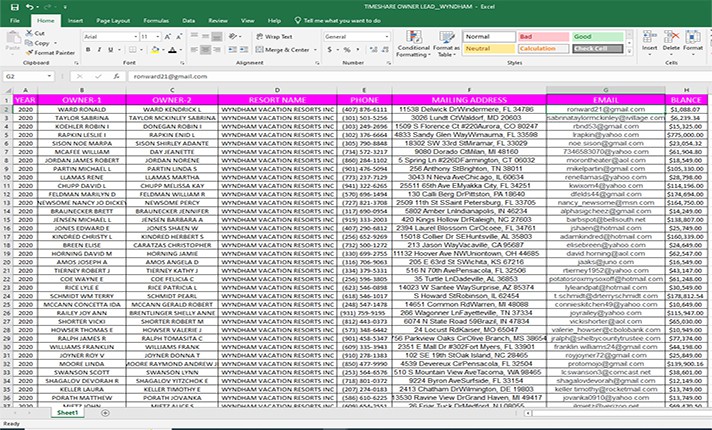Click Tell me what you want to do
This screenshot has width=712, height=430.
pyautogui.click(x=338, y=20)
